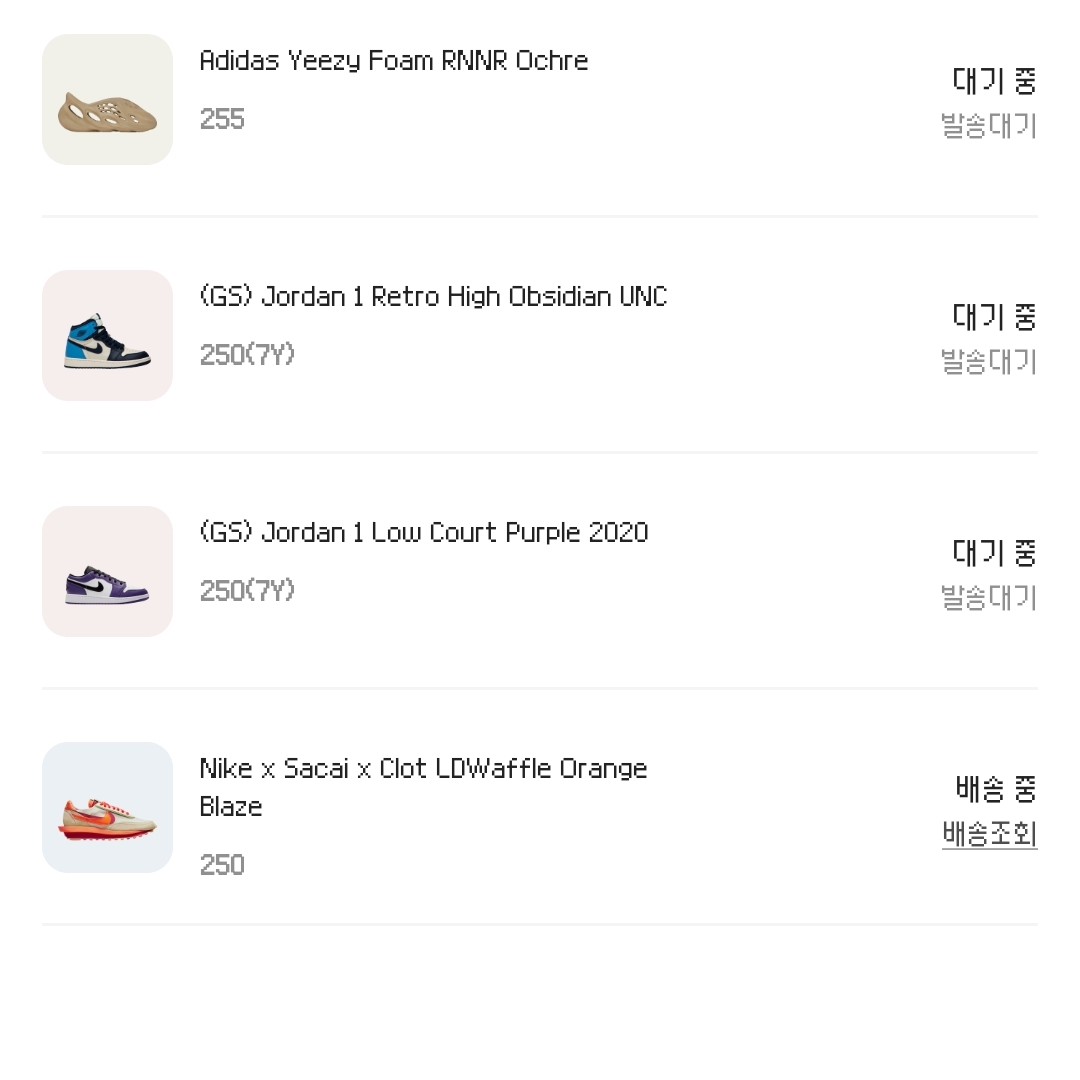Image resolution: width=1080 pixels, height=1080 pixels.
Task: Click 대기 중 status for Yeezy Foam RNNR
Action: click(x=995, y=81)
